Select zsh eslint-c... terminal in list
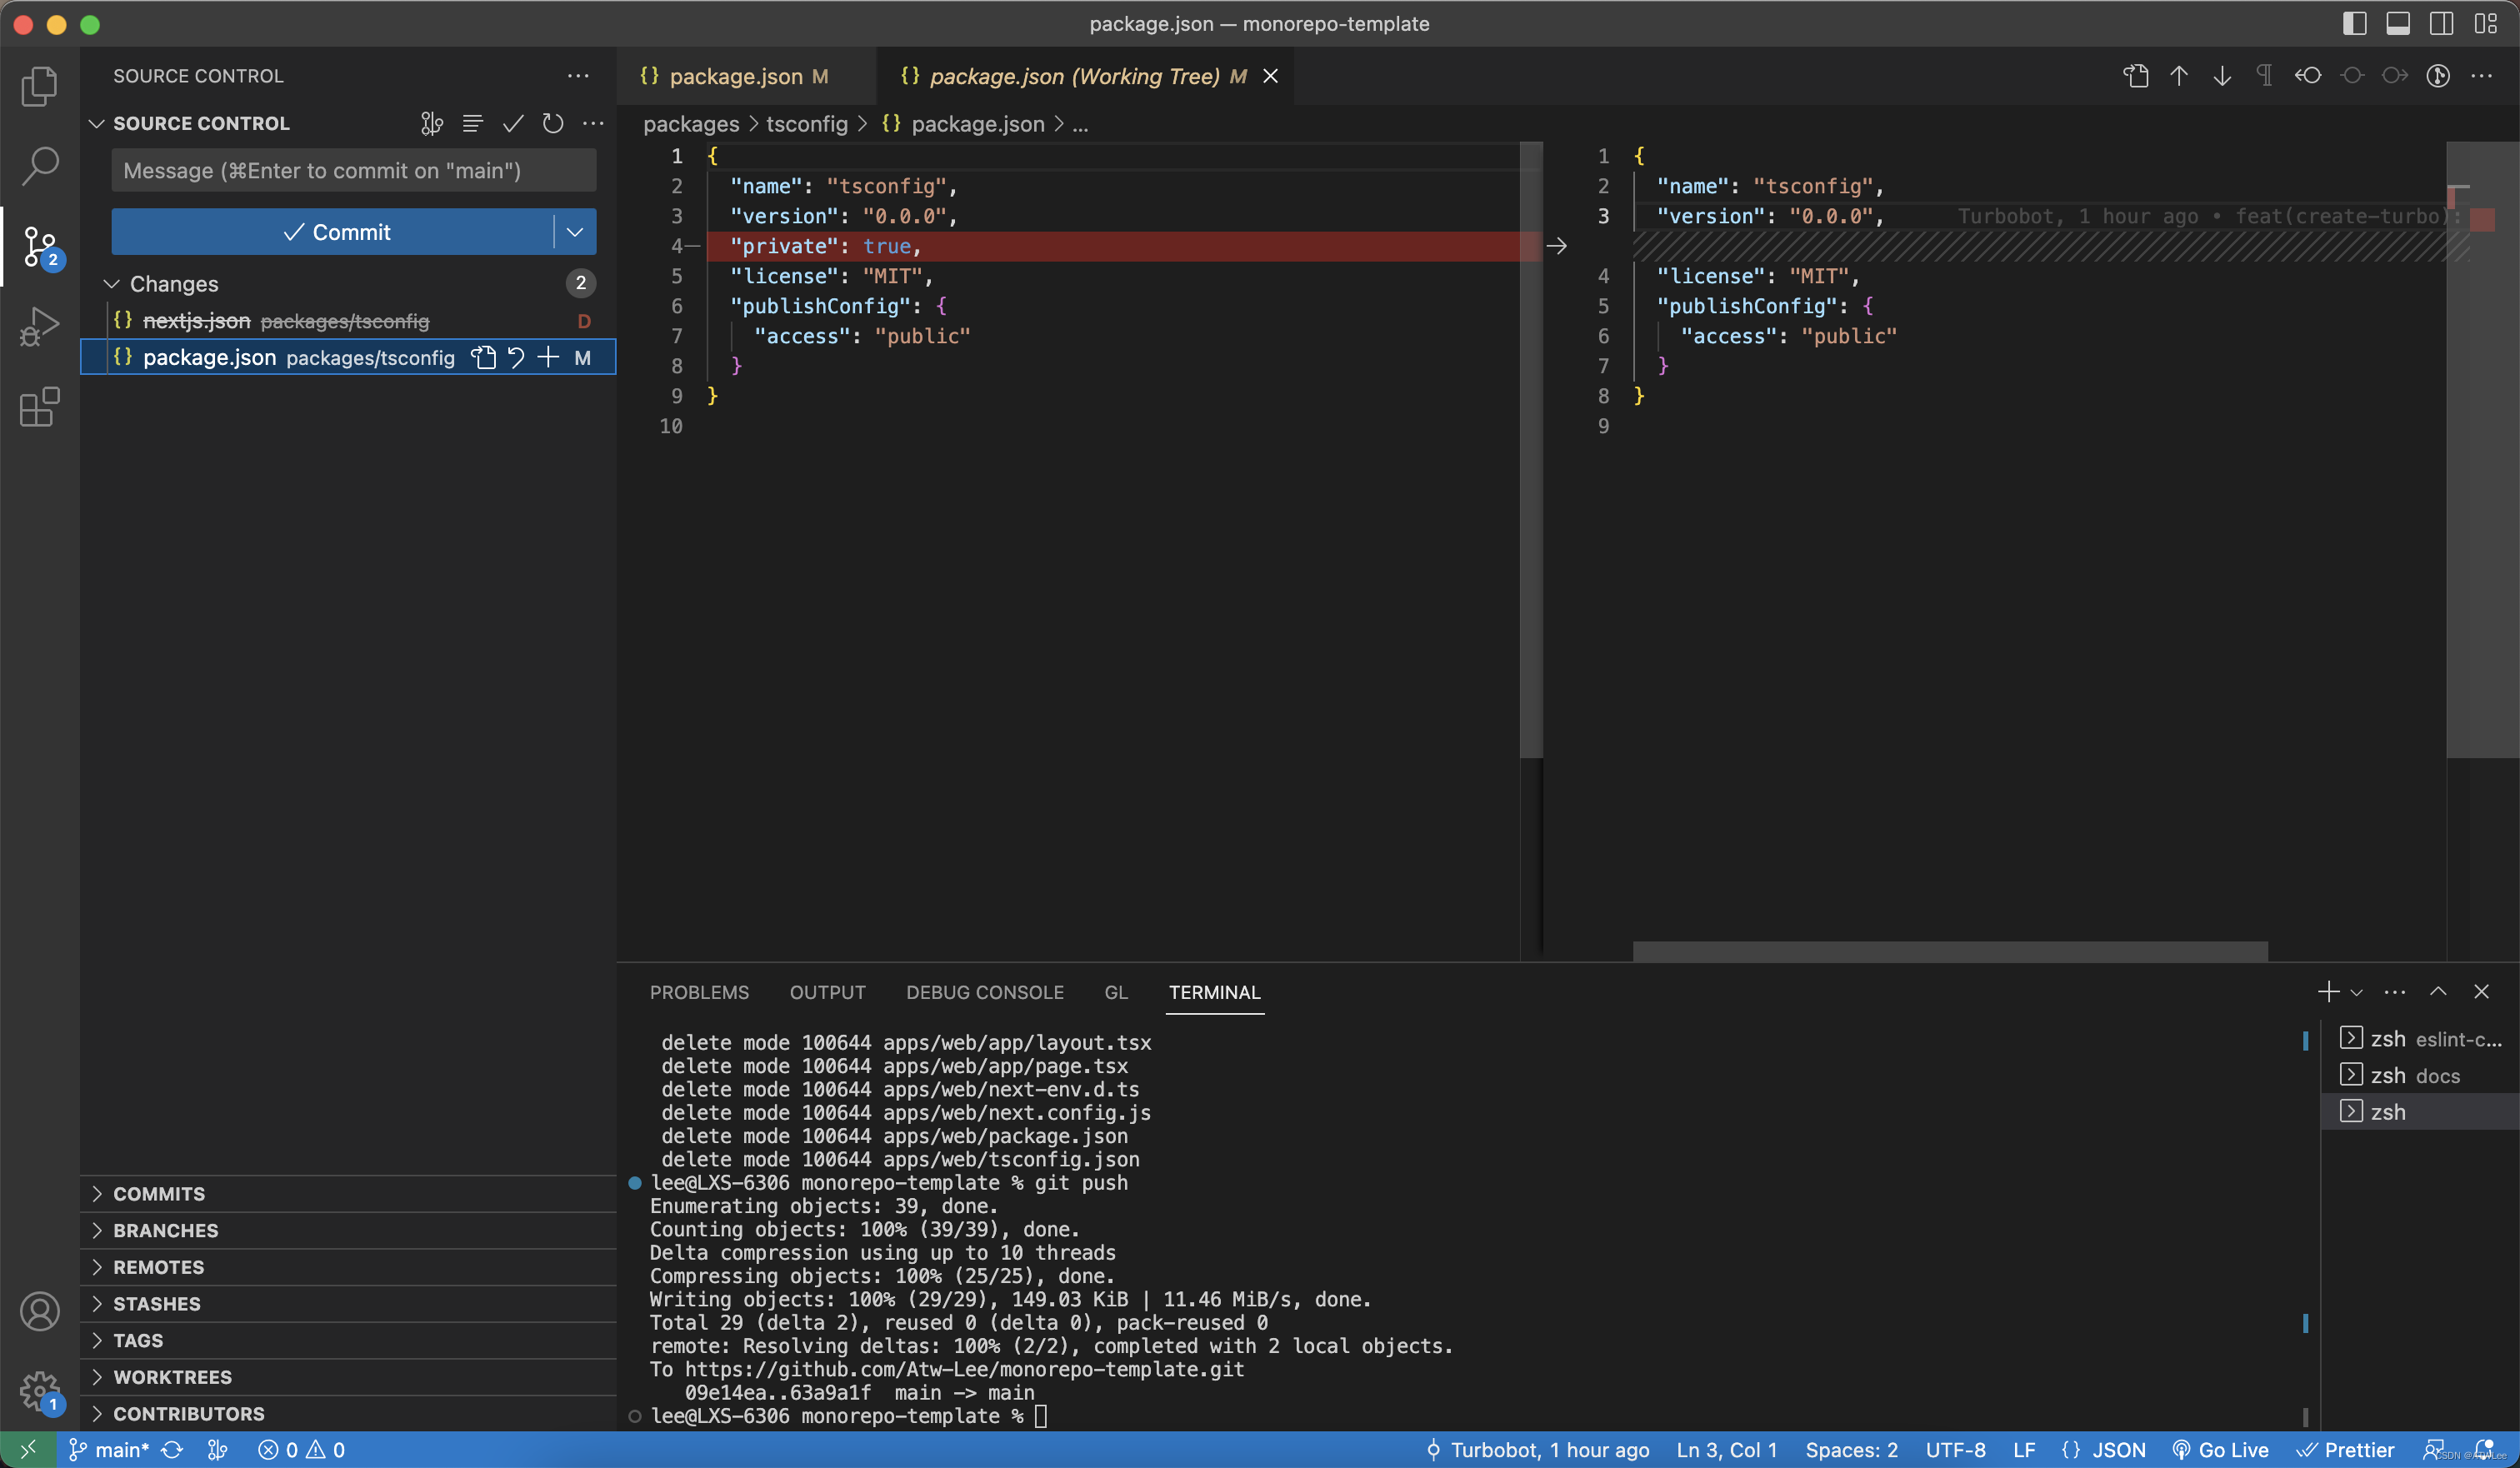 pyautogui.click(x=2420, y=1038)
